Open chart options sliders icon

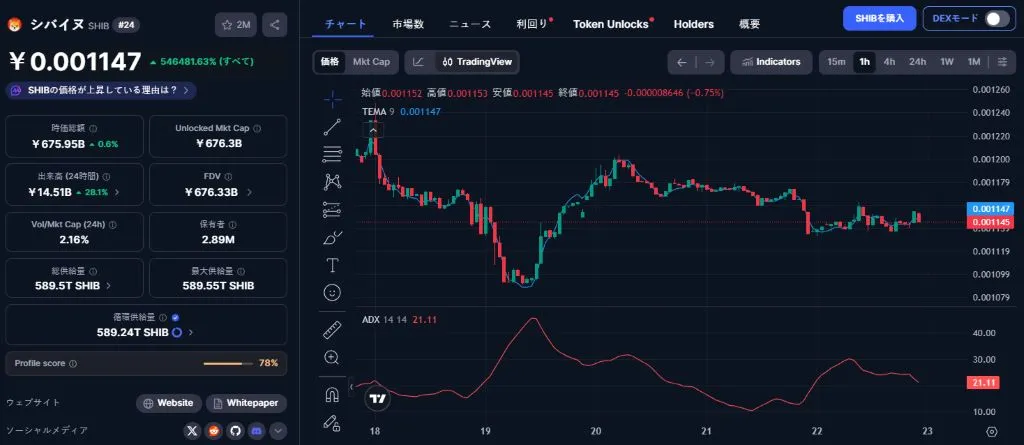[1002, 62]
